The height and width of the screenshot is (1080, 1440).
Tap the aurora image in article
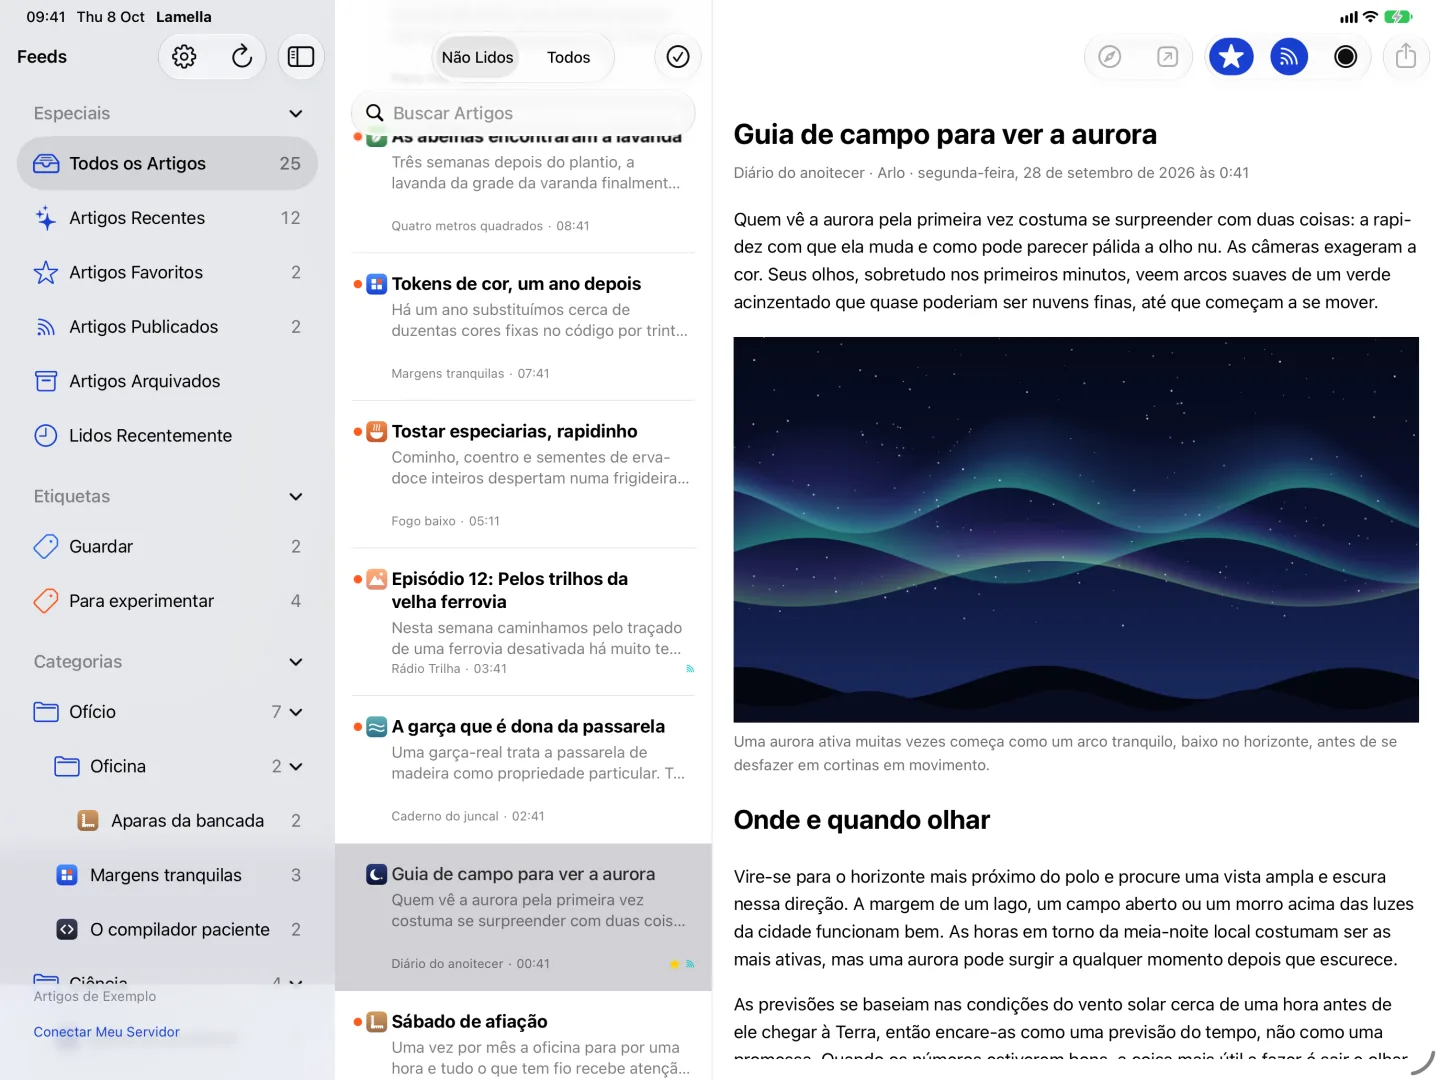[1076, 529]
